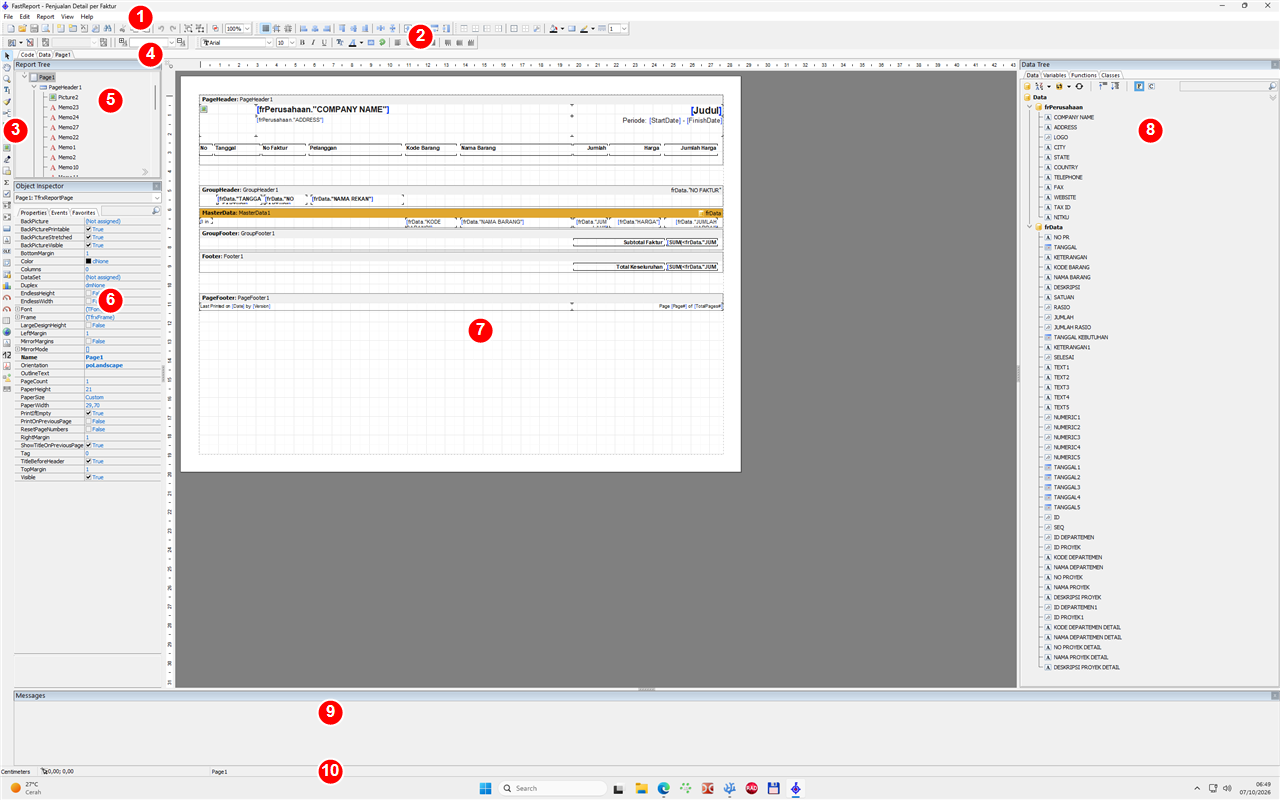This screenshot has height=800, width=1280.
Task: Click the Undo arrow icon
Action: tap(161, 29)
